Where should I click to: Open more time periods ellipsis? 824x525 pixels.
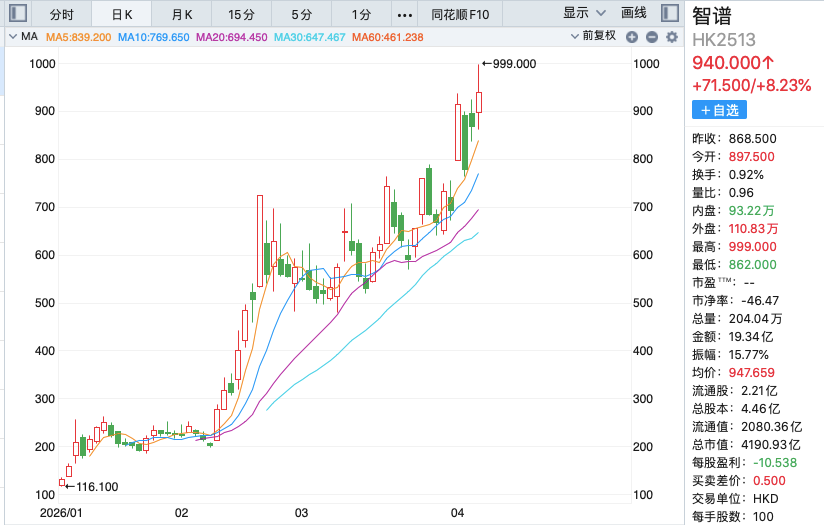(405, 15)
